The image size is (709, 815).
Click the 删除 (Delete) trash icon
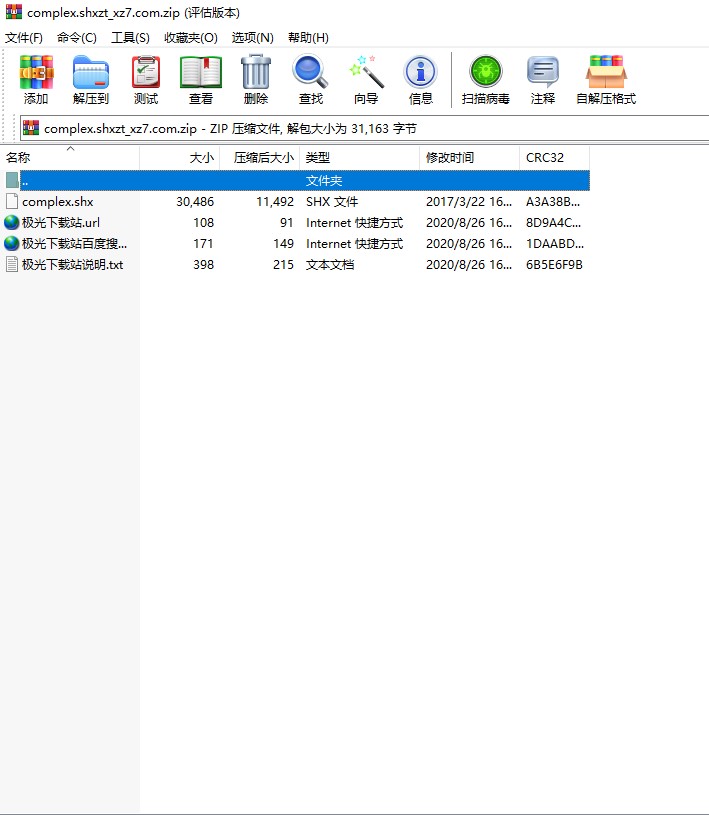[256, 80]
